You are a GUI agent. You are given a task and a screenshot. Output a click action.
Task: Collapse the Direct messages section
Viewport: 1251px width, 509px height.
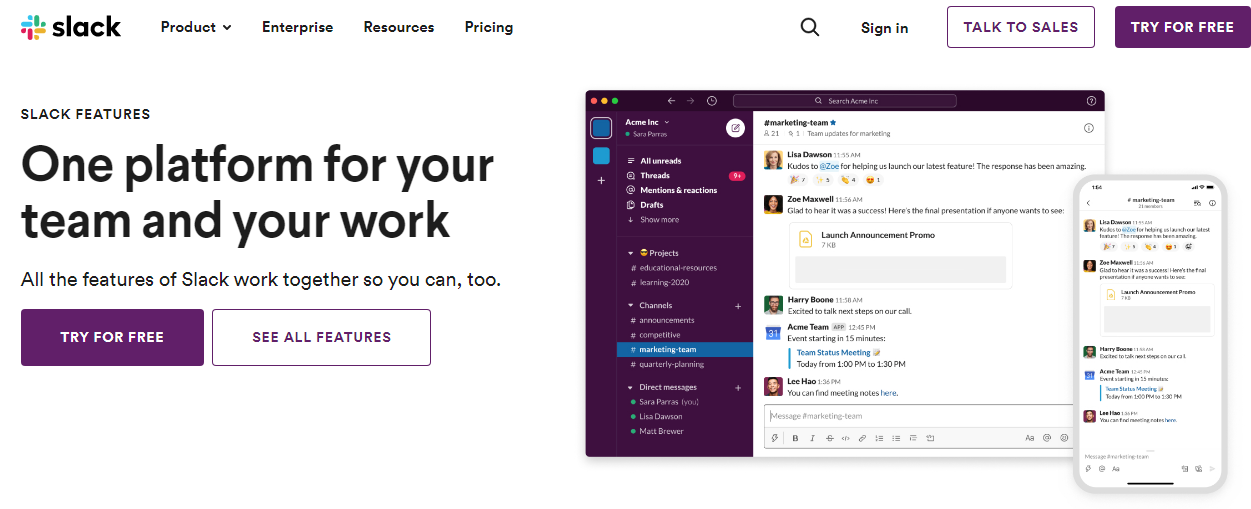630,387
